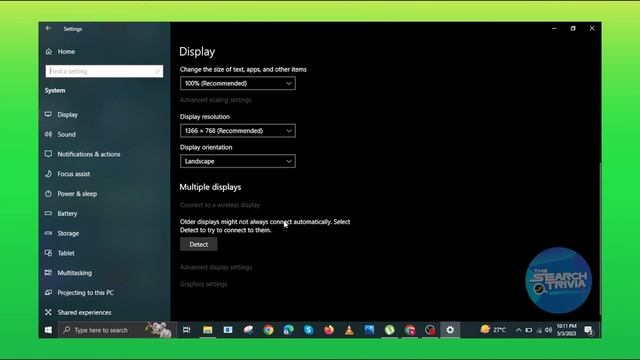
Task: Open Settings Home page
Action: coord(60,51)
